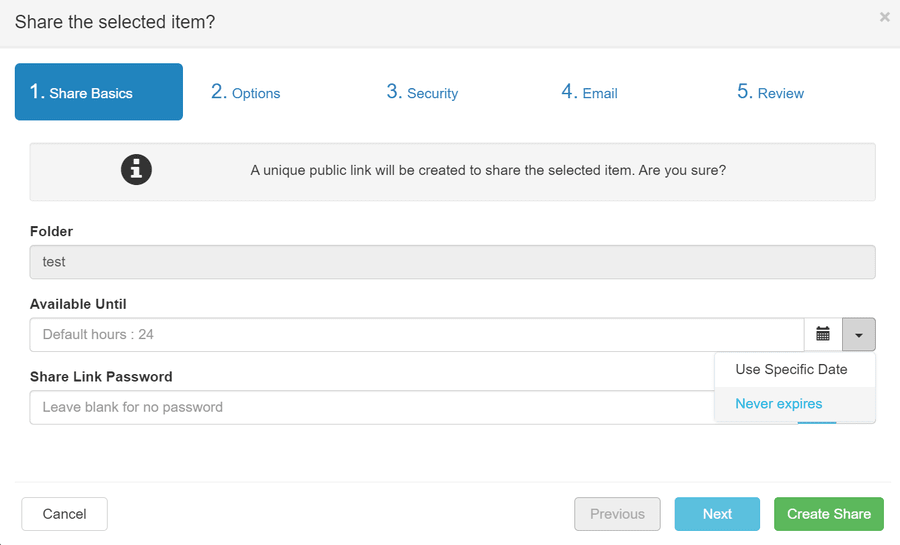Jump to the Email step
This screenshot has width=900, height=545.
tap(589, 92)
